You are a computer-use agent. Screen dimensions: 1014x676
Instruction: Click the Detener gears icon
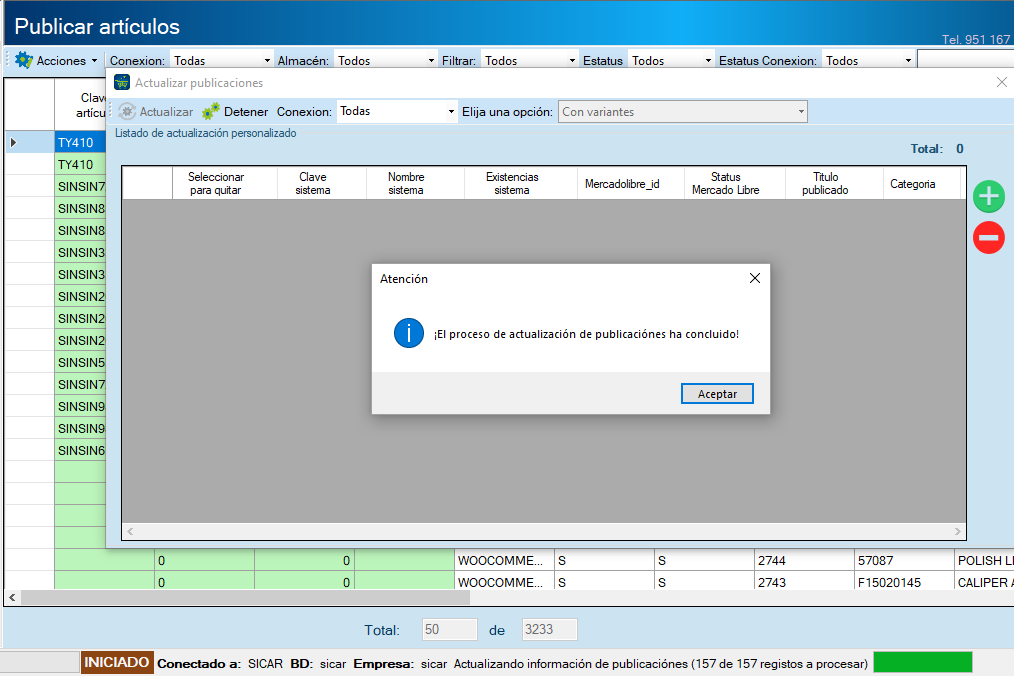click(x=211, y=111)
